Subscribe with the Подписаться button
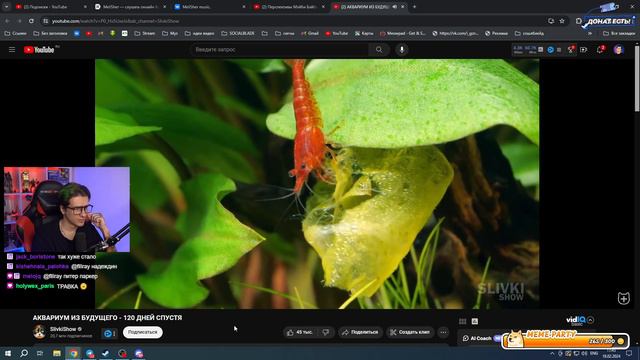Screen dimensions: 640x360 (142, 332)
